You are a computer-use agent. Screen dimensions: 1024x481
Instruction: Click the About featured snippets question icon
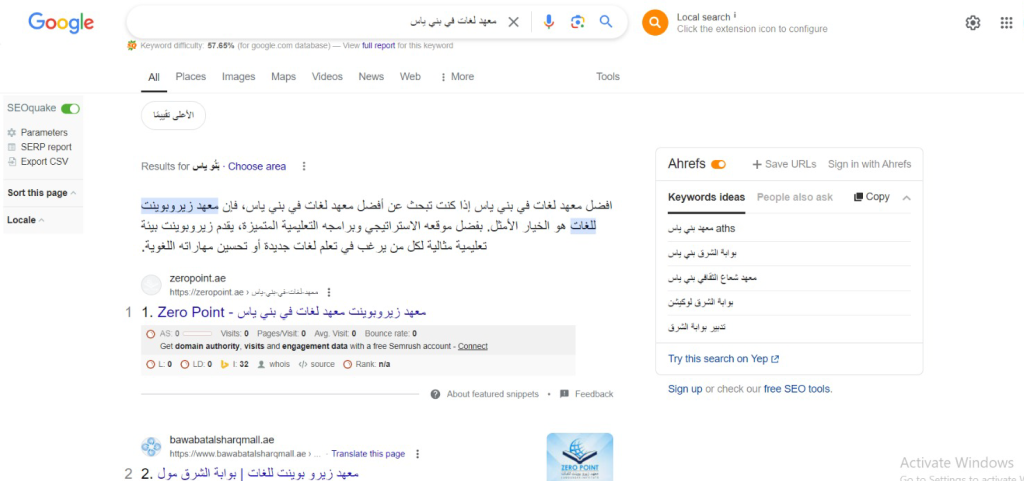coord(436,394)
